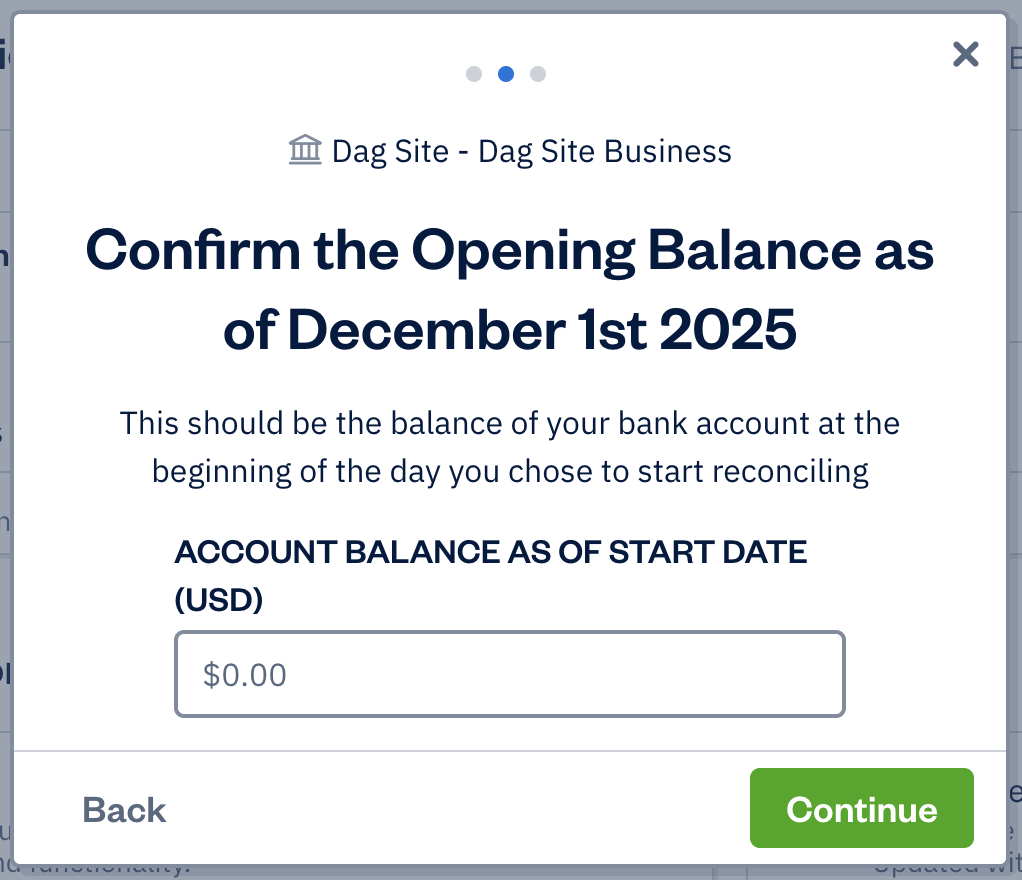
Task: Click the Dag Site Business account label
Action: click(x=604, y=151)
